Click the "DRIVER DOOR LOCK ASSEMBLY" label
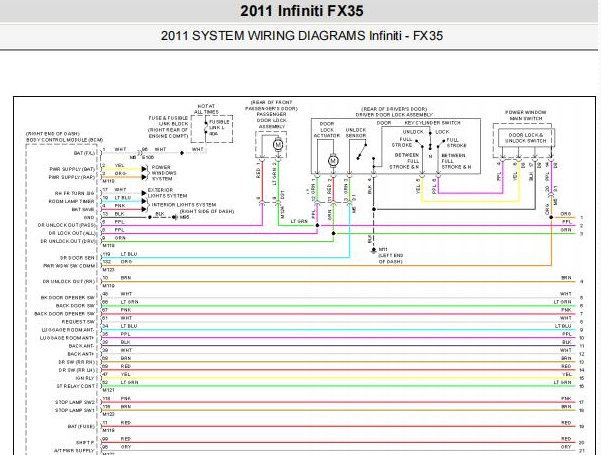The image size is (601, 455). (394, 115)
